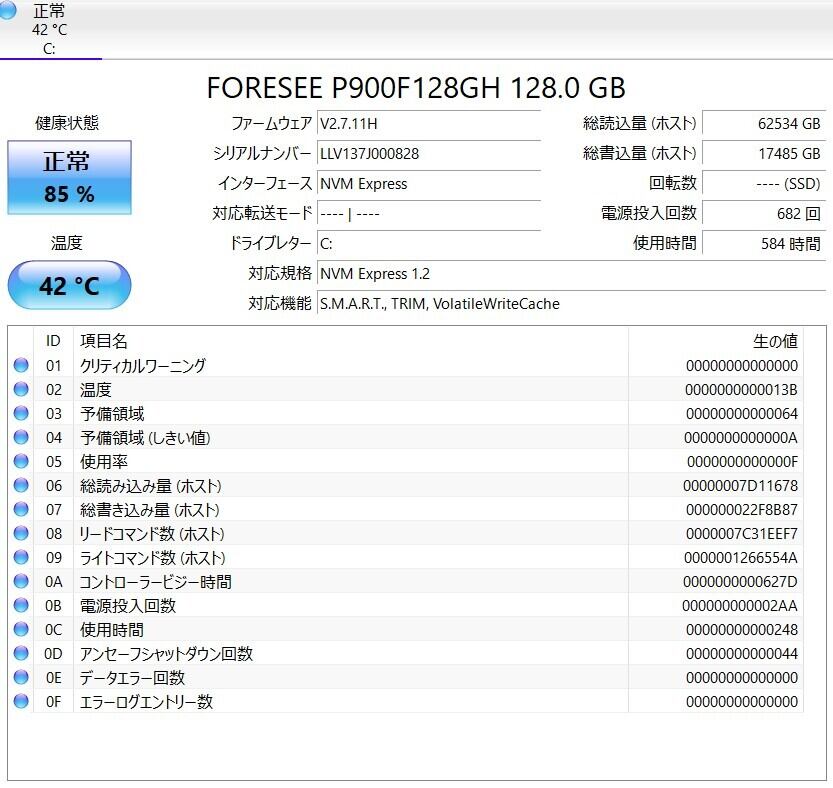Select the drive C: tab showing 42 °C
This screenshot has width=833, height=788.
point(49,30)
